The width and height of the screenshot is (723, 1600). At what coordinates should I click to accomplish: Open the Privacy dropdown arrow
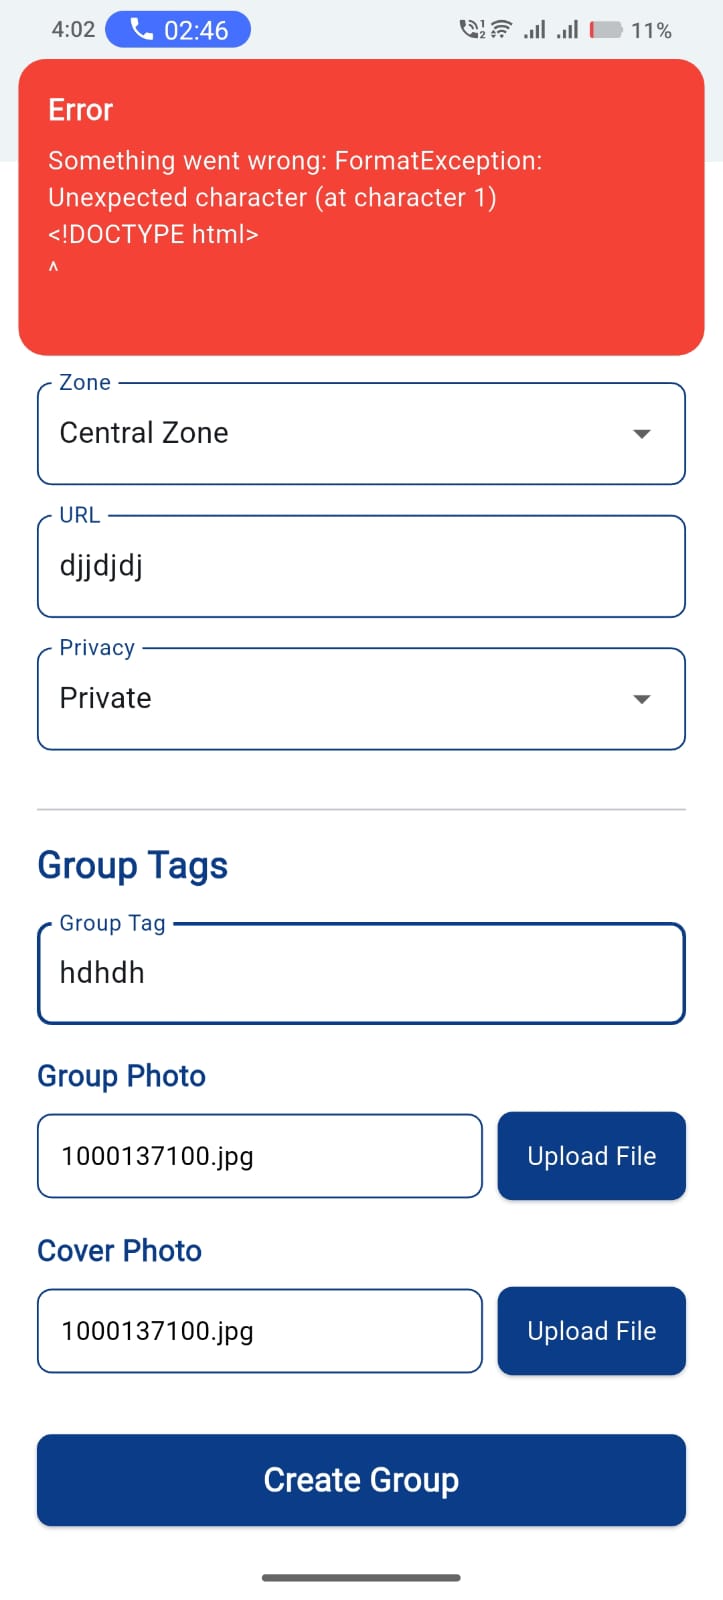click(642, 699)
